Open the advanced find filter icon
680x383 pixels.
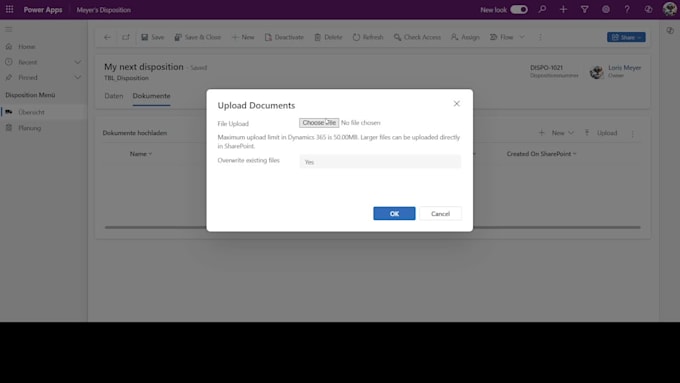(585, 9)
